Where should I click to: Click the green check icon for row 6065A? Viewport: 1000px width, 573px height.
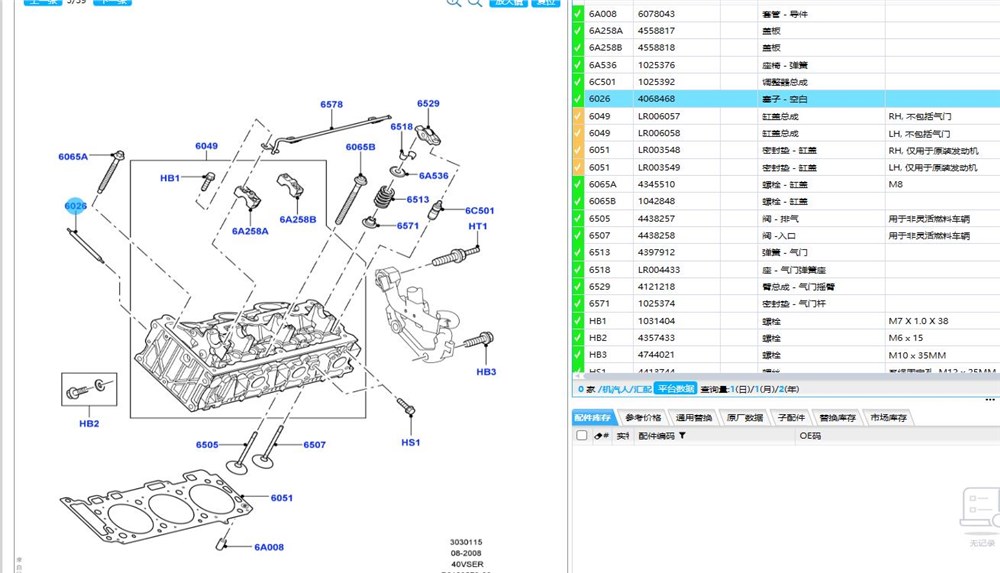(x=578, y=184)
